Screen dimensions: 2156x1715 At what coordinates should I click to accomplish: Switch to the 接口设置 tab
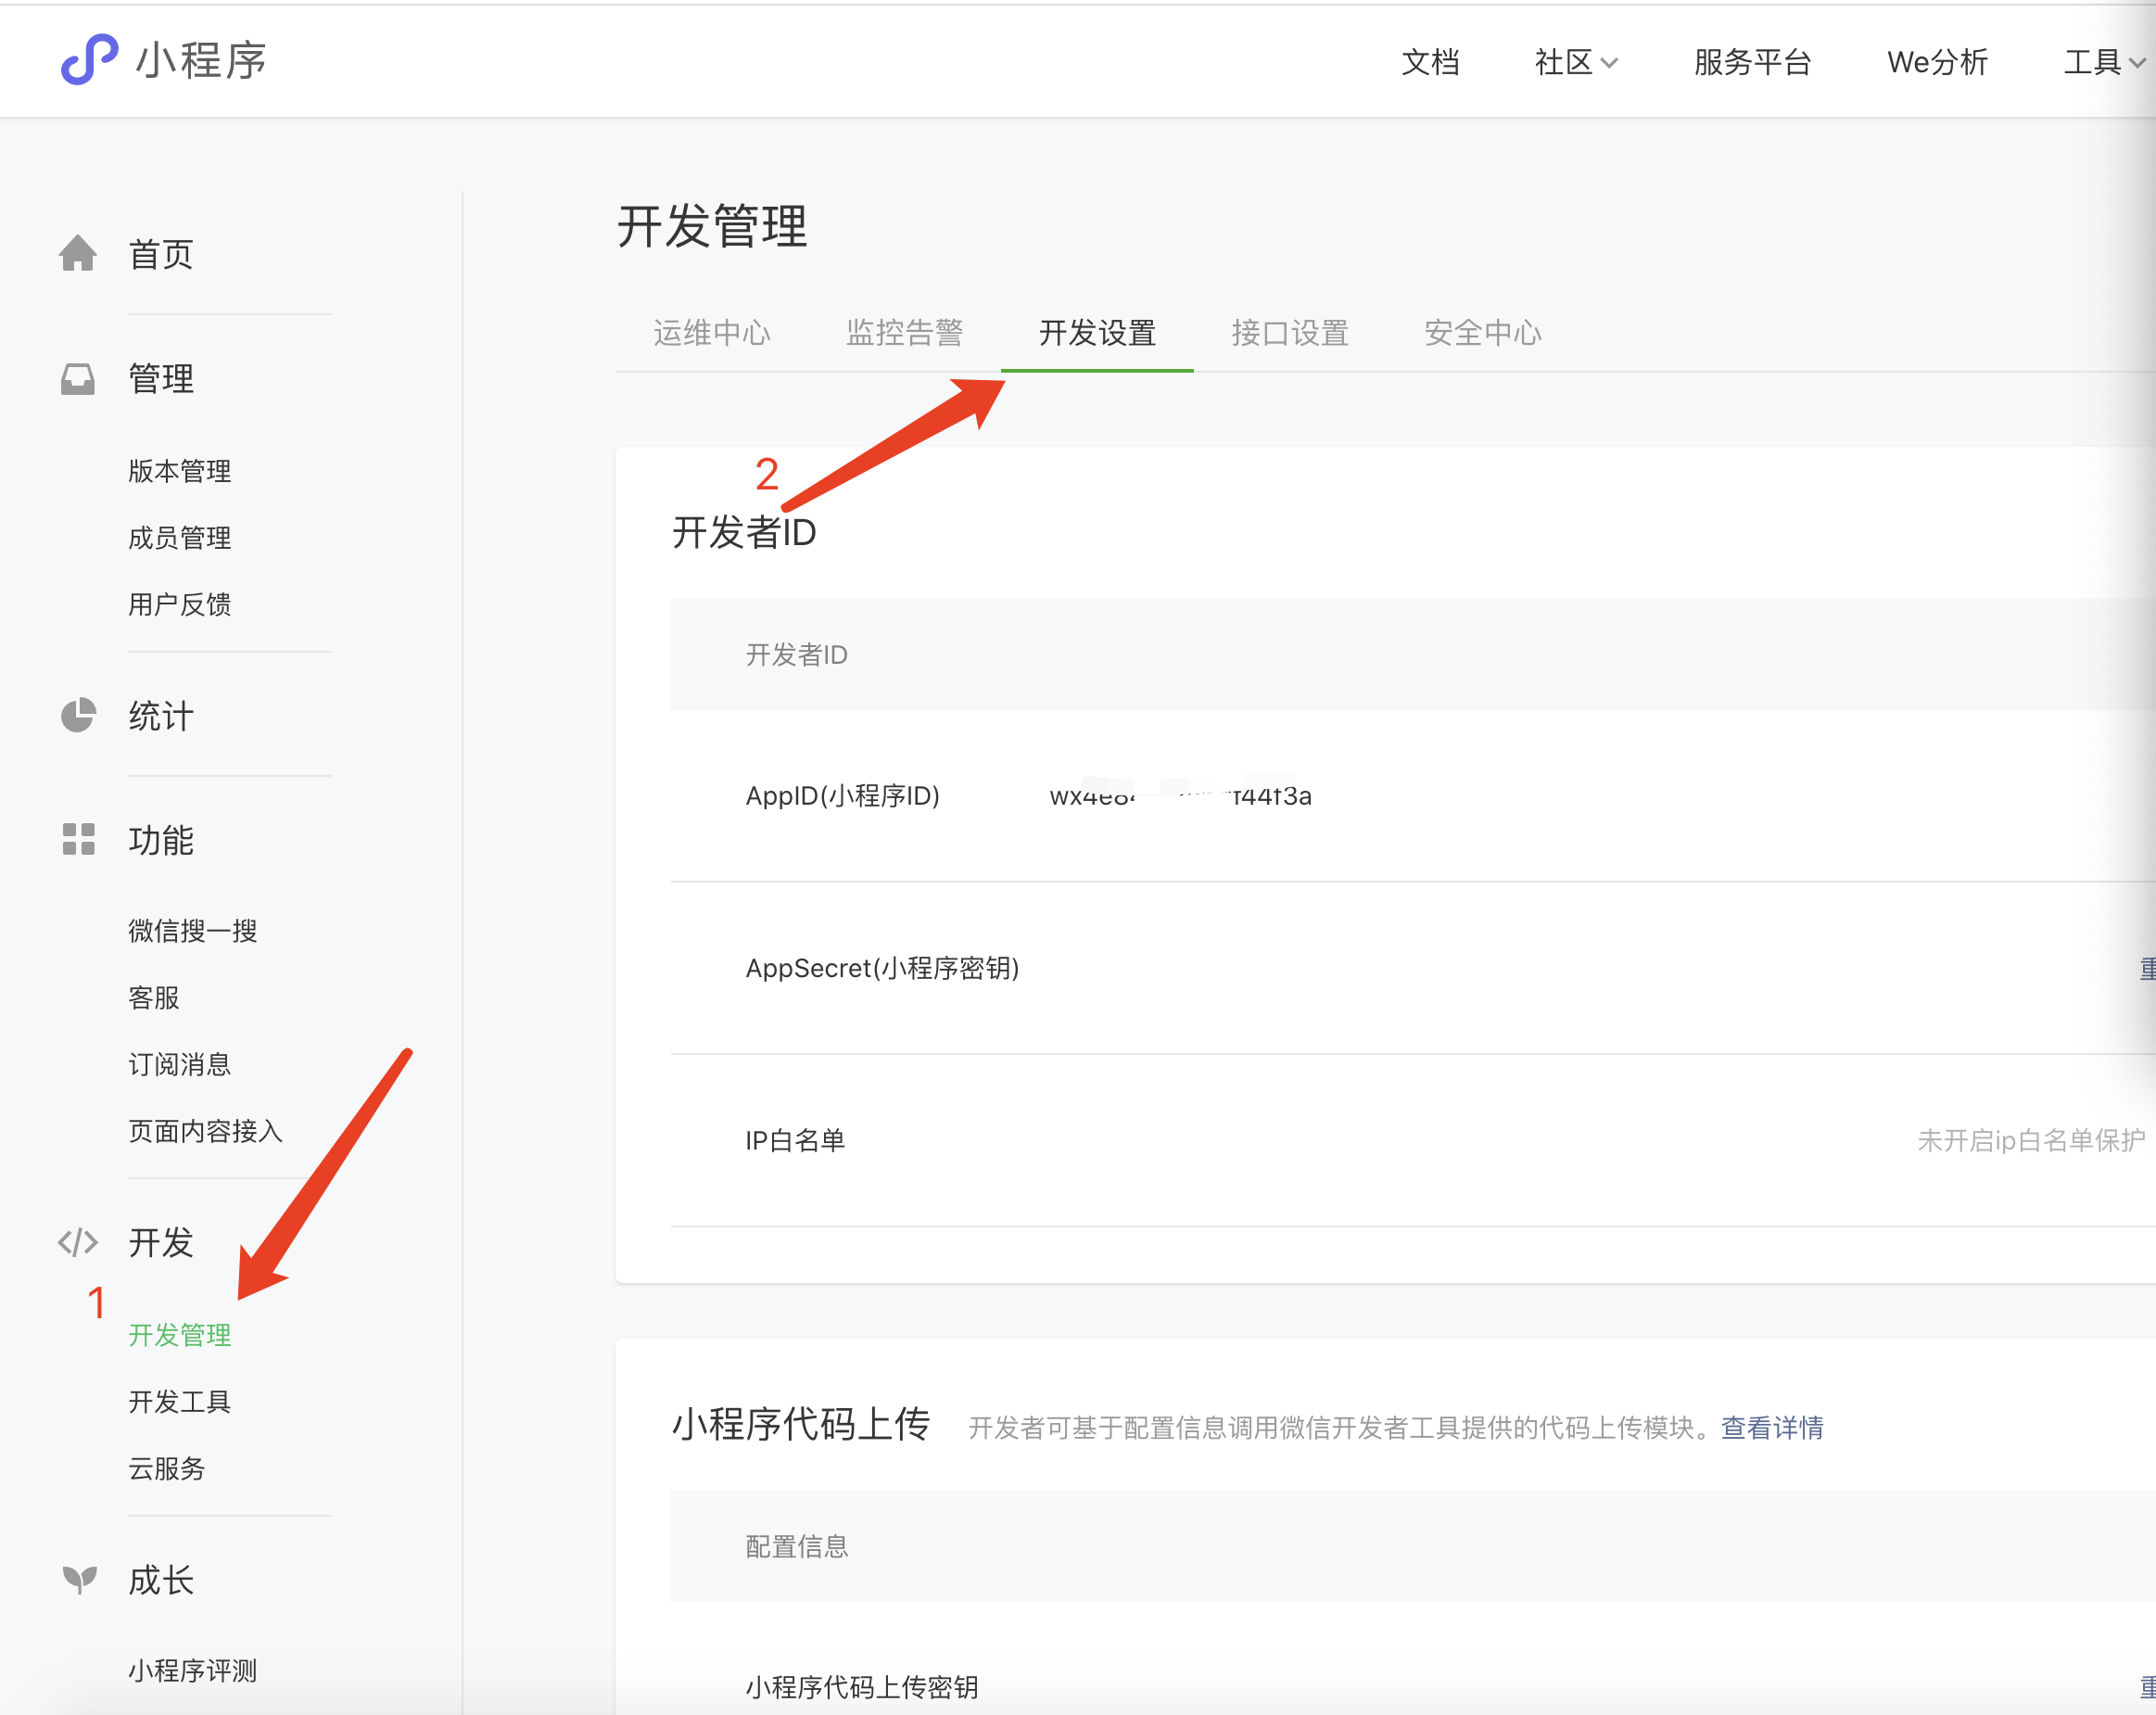(x=1290, y=333)
